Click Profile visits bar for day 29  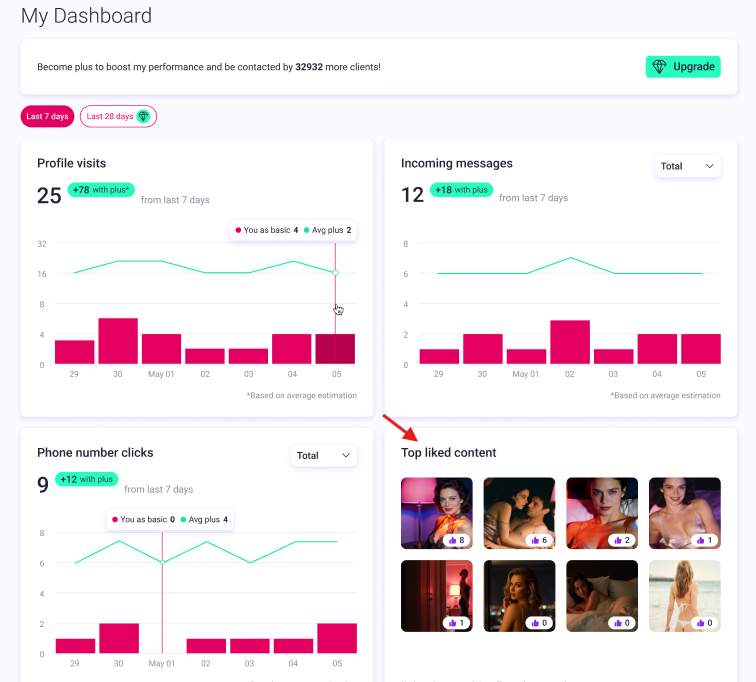tap(75, 352)
